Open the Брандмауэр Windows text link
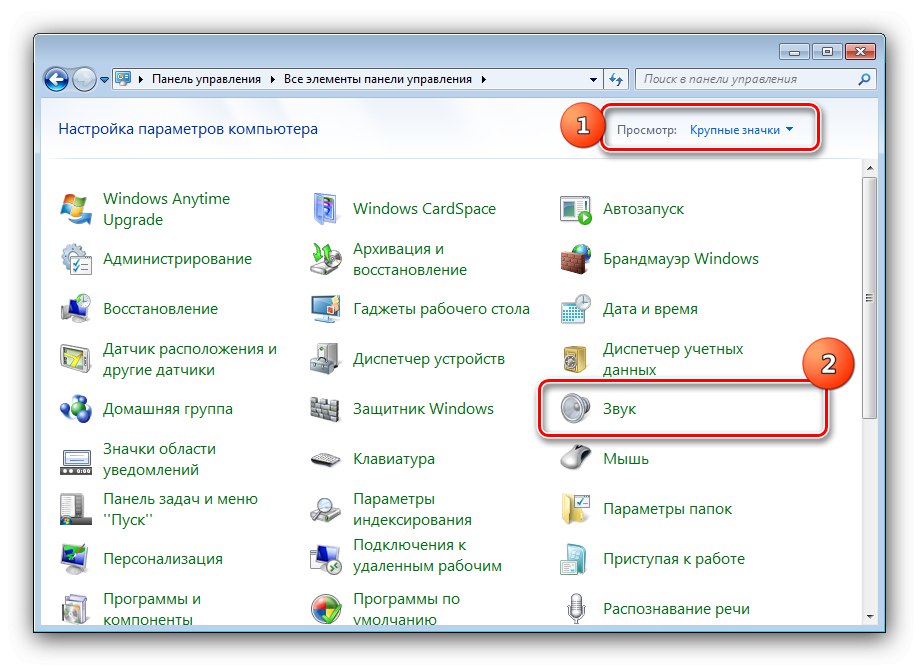Screen dimensions: 919x666 [681, 259]
